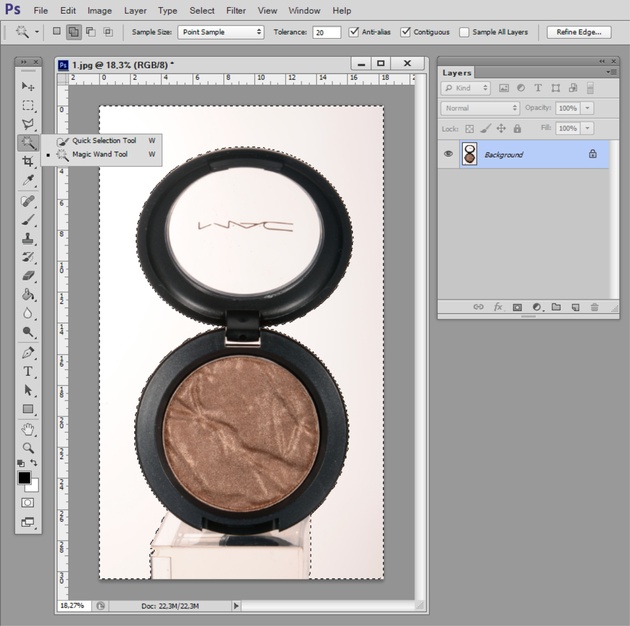Viewport: 630px width, 626px height.
Task: Select the Lasso tool
Action: pos(28,124)
